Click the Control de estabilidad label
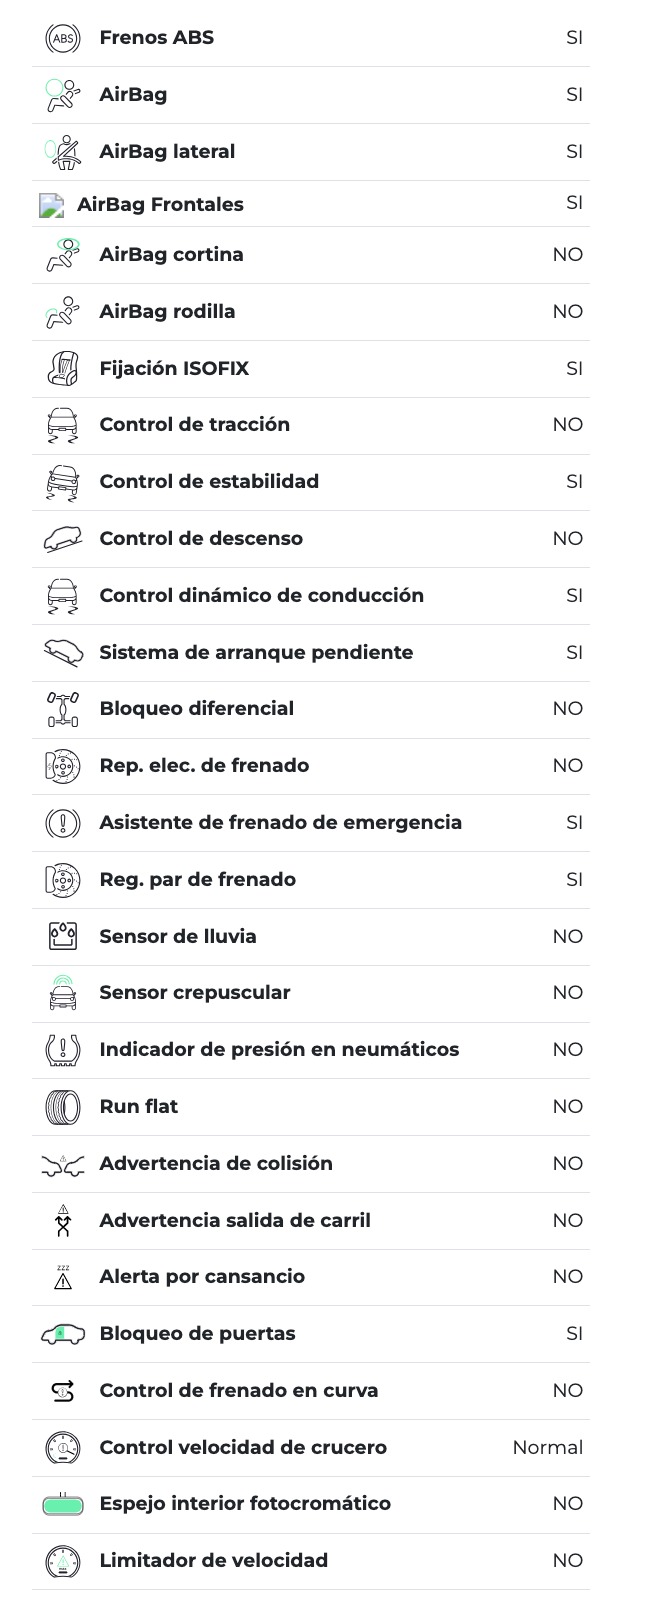Viewport: 650px width, 1598px height. 209,482
